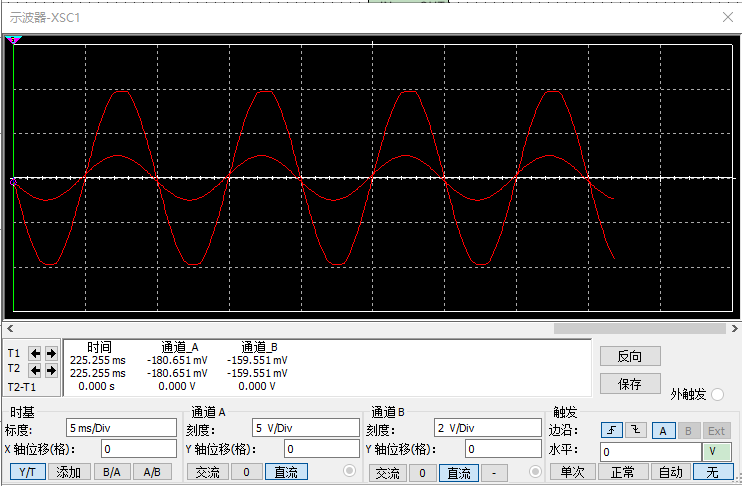Set trigger mode to 自动
Viewport: 742px width, 486px height.
tap(671, 472)
